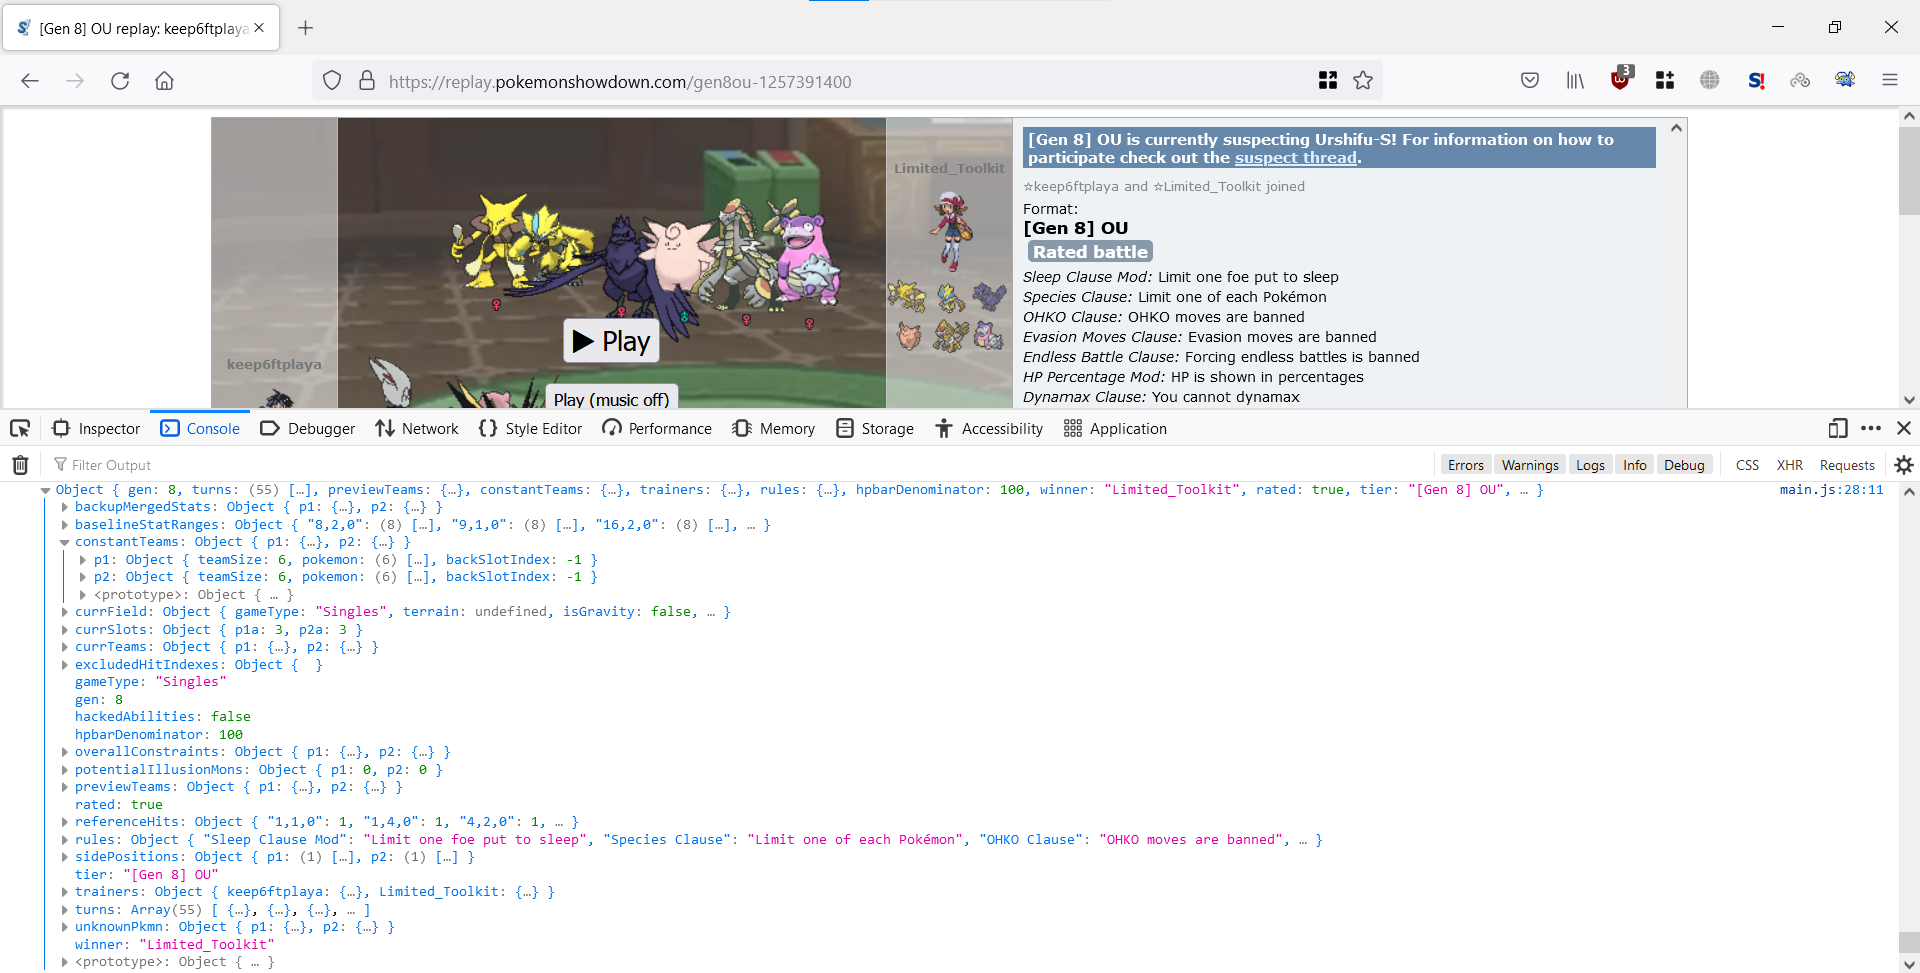Switch to the Inspector tab

(x=96, y=429)
